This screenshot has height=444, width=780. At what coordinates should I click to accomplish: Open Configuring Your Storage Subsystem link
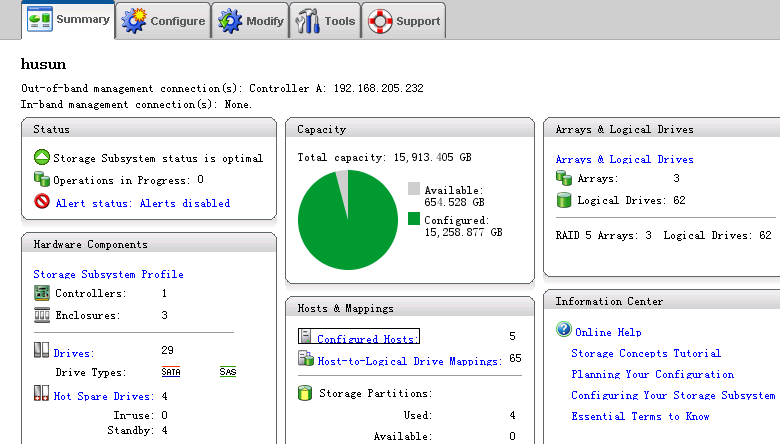point(674,395)
